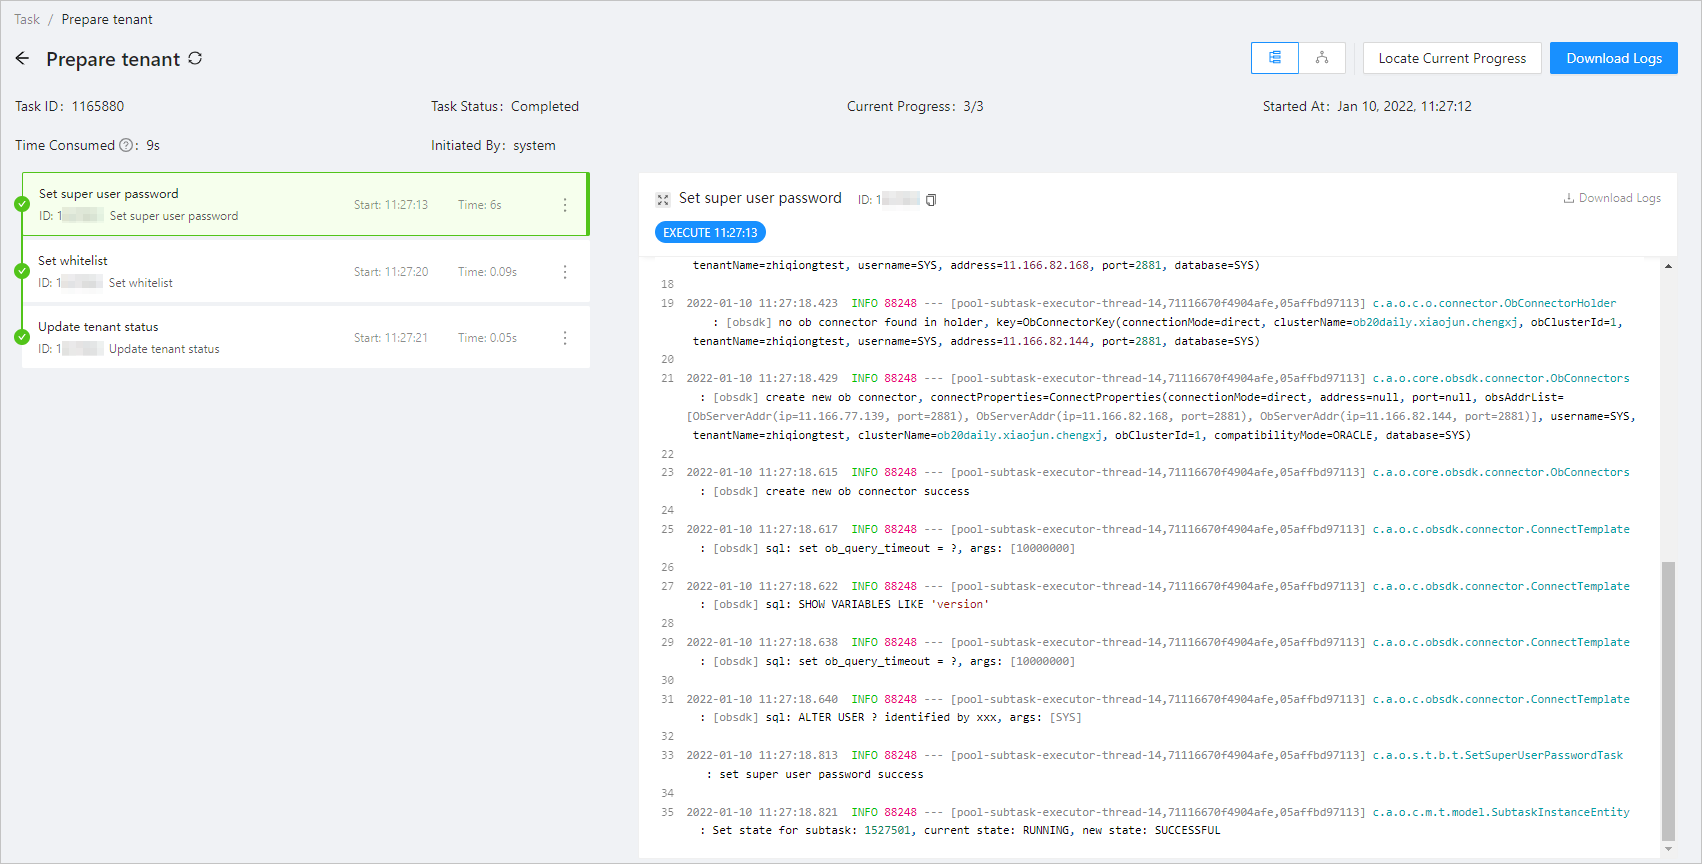Click Start: 11:27:13 in first subtask
1702x864 pixels.
(x=391, y=205)
